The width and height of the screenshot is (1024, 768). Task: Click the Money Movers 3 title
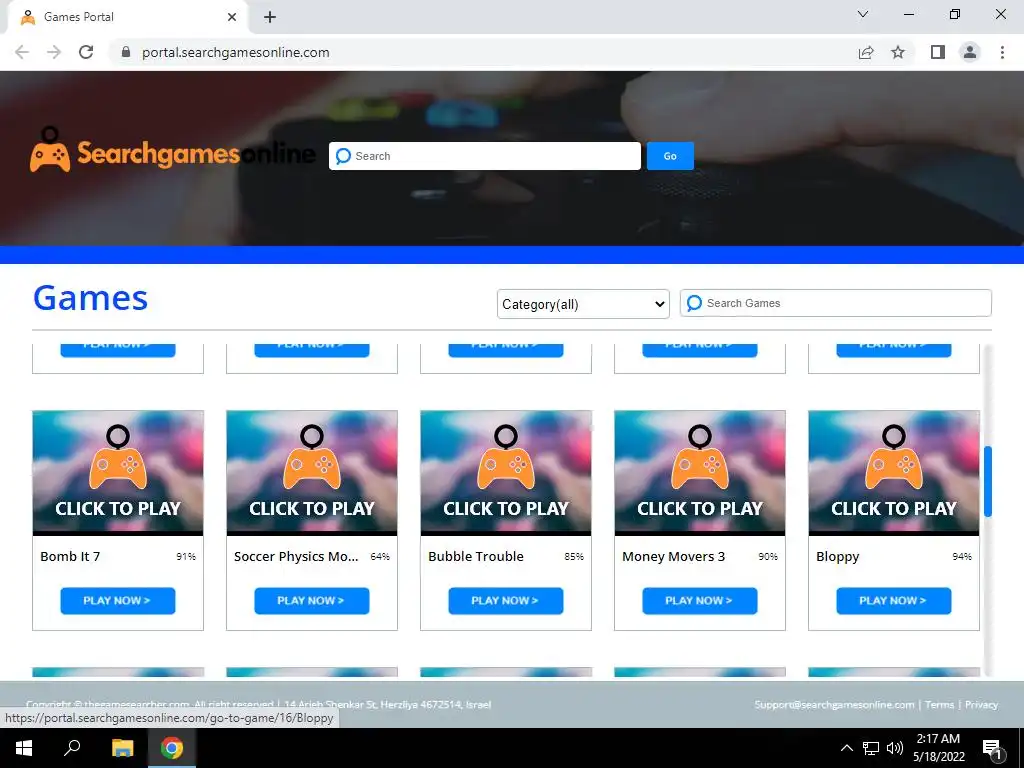point(673,556)
